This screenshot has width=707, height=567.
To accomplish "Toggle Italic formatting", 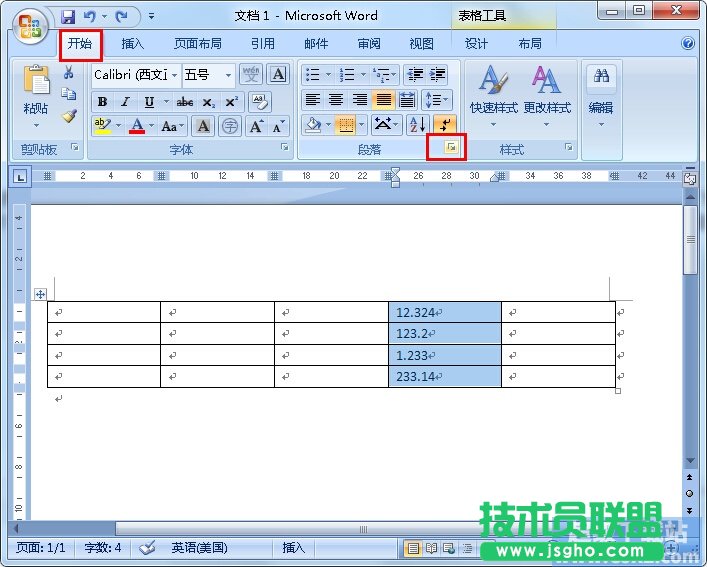I will [x=125, y=102].
